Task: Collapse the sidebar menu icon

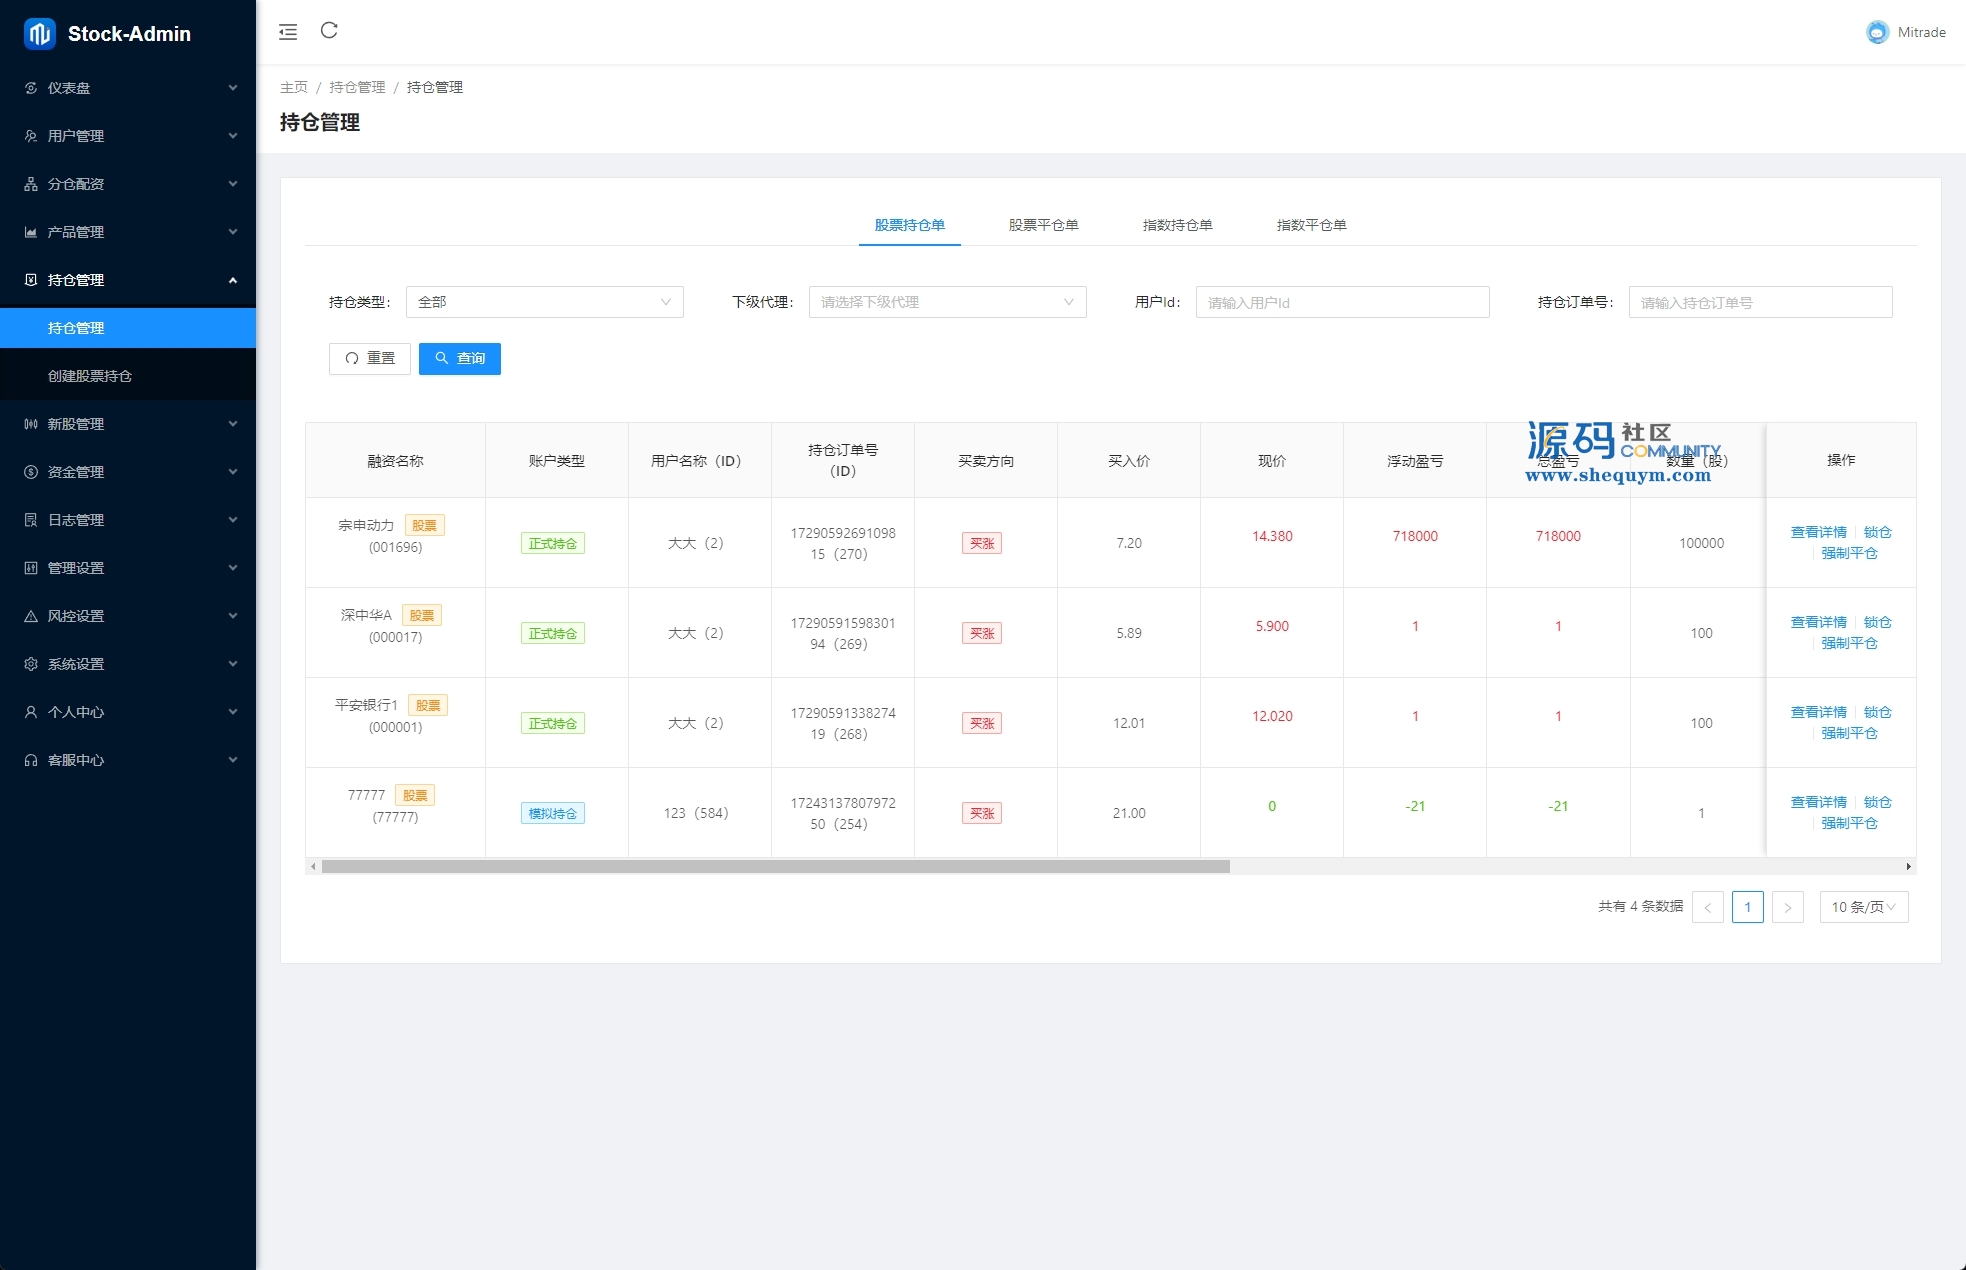Action: tap(288, 32)
